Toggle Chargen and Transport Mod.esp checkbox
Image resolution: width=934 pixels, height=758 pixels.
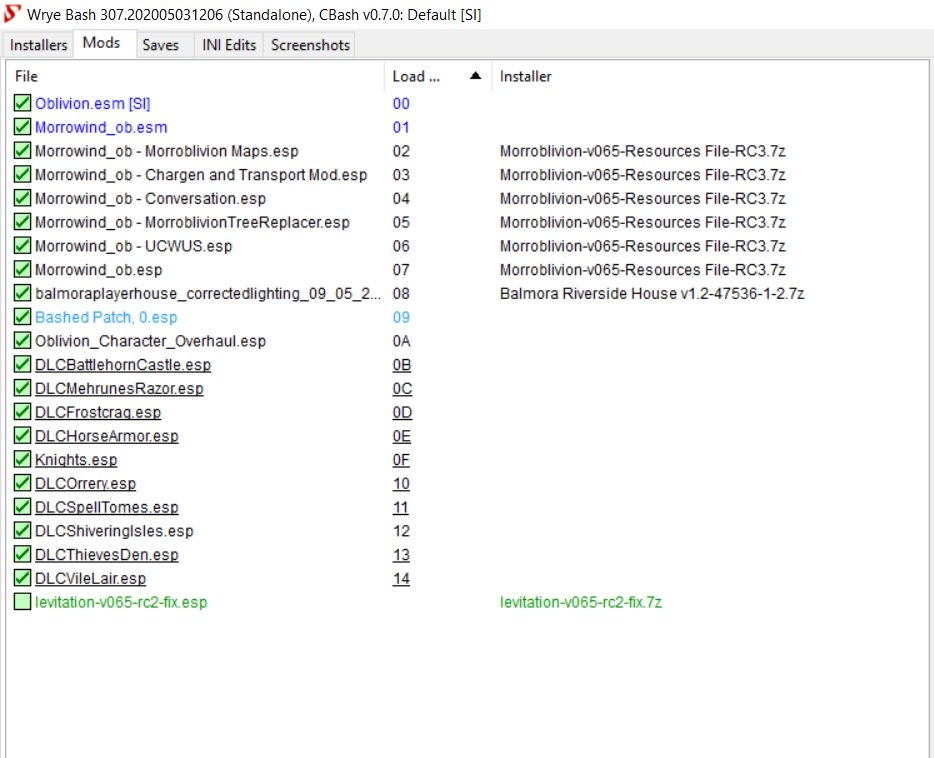(x=22, y=174)
